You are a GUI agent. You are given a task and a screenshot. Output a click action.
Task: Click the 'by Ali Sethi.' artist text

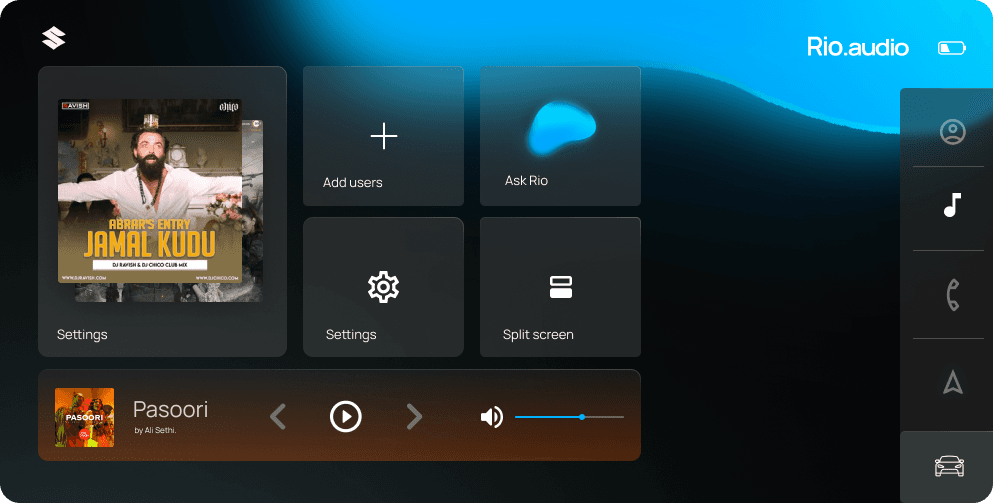click(x=155, y=430)
